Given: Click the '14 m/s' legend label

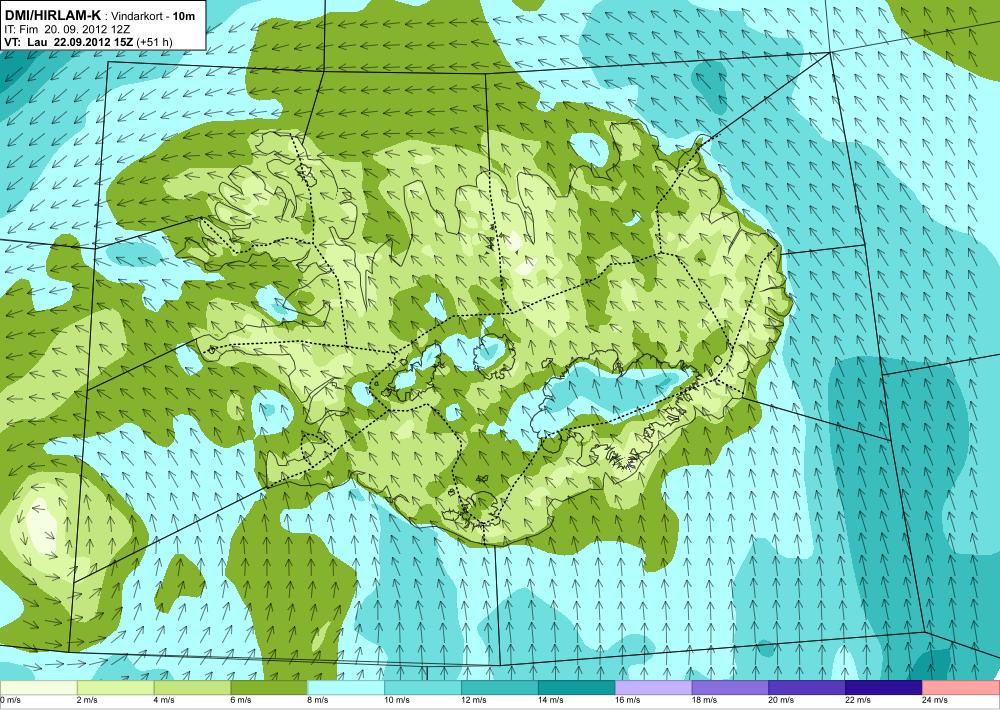Looking at the screenshot, I should pos(550,700).
